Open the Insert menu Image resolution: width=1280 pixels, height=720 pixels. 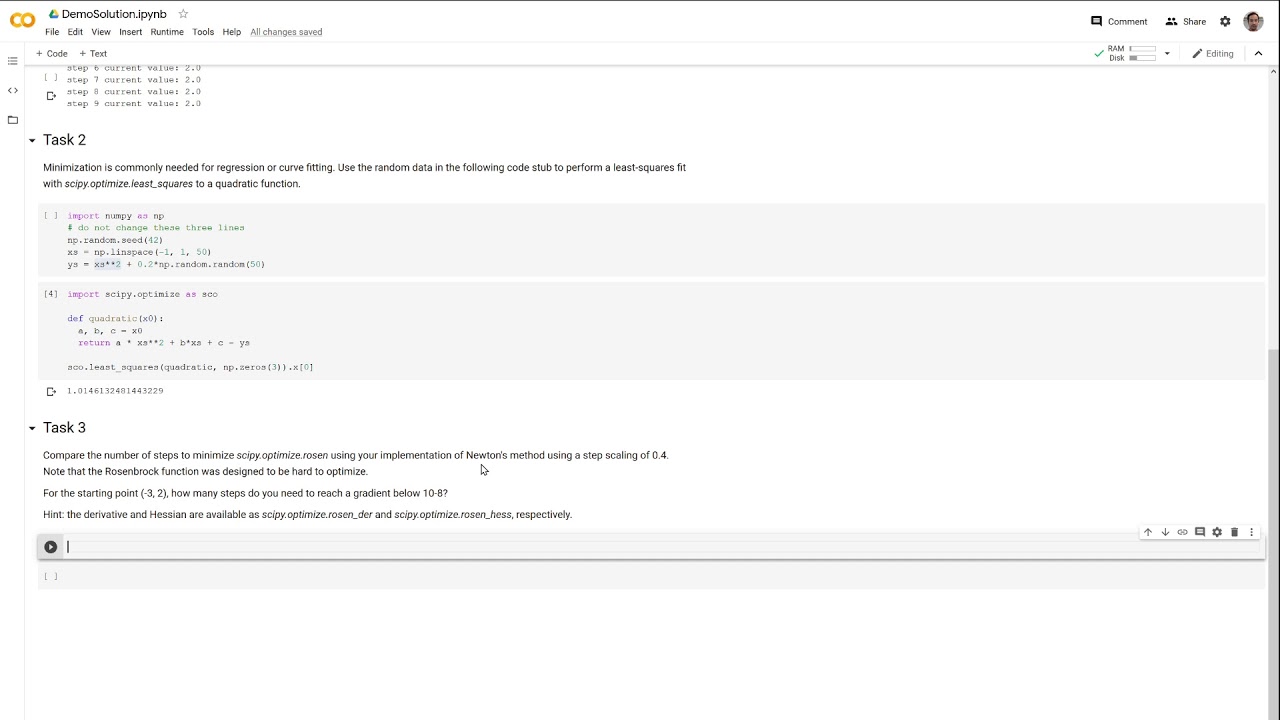(130, 32)
